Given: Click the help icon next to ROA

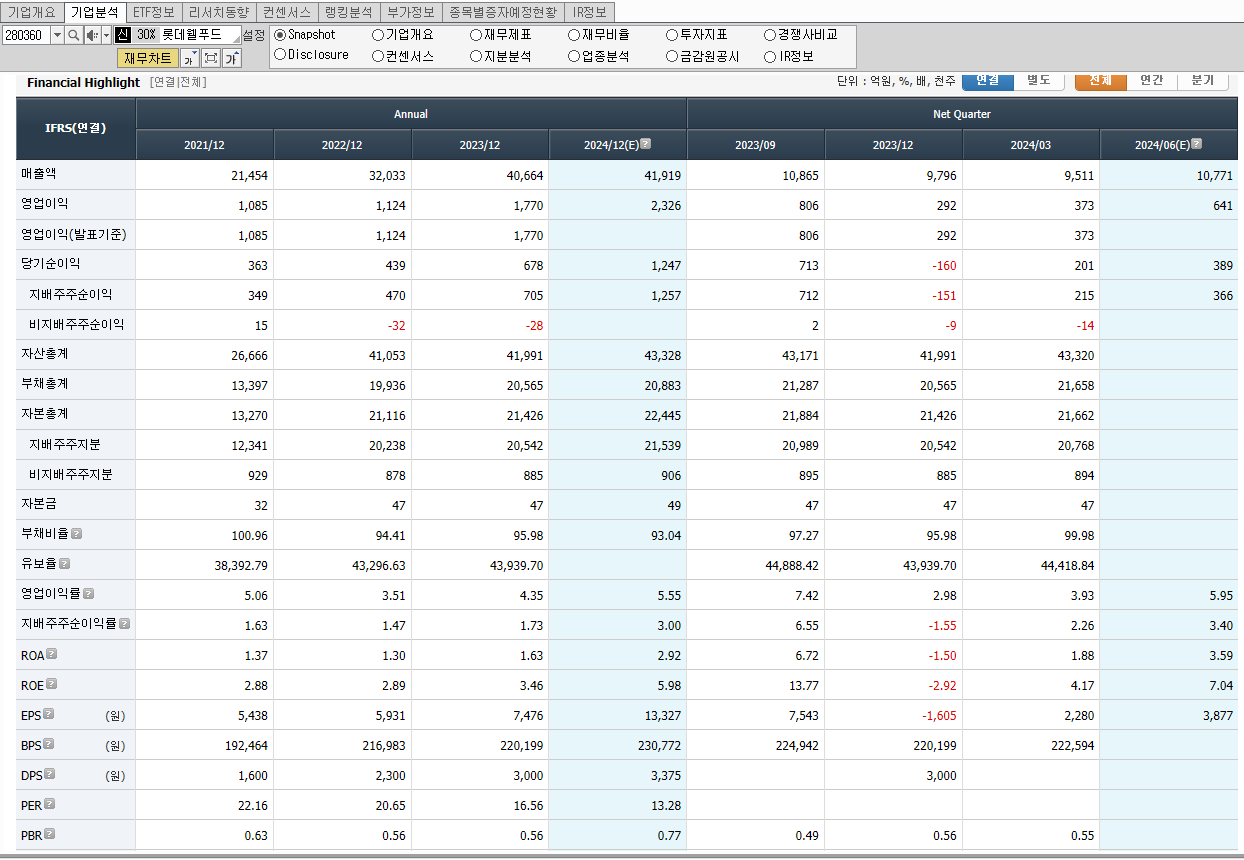Looking at the screenshot, I should 52,654.
